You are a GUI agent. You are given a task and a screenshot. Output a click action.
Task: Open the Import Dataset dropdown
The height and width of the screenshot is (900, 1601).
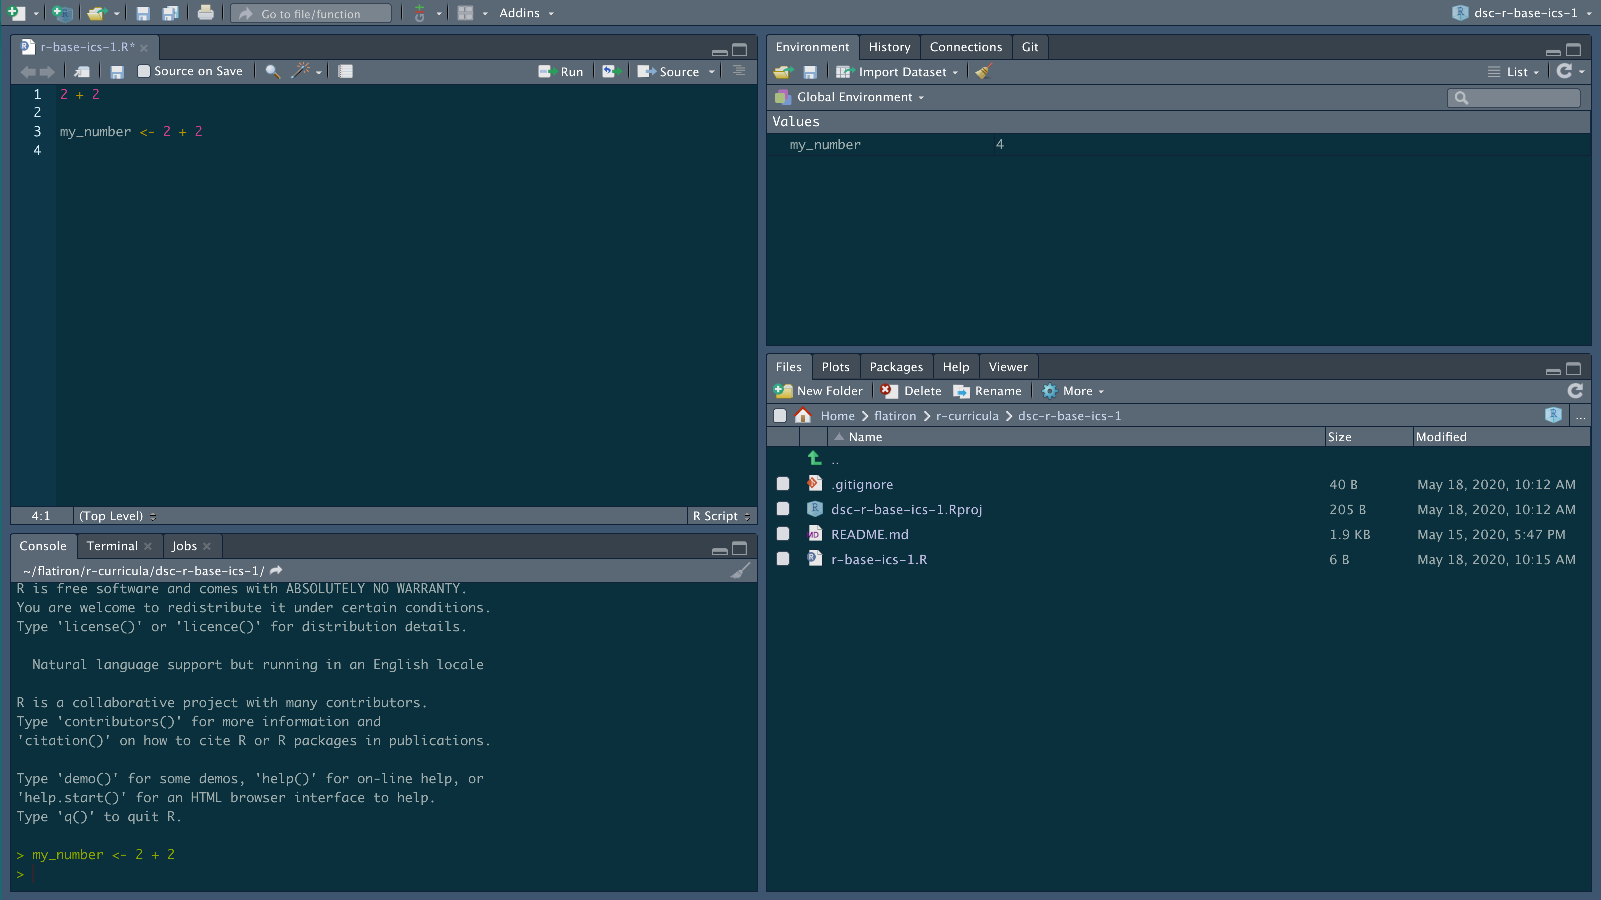click(x=897, y=72)
